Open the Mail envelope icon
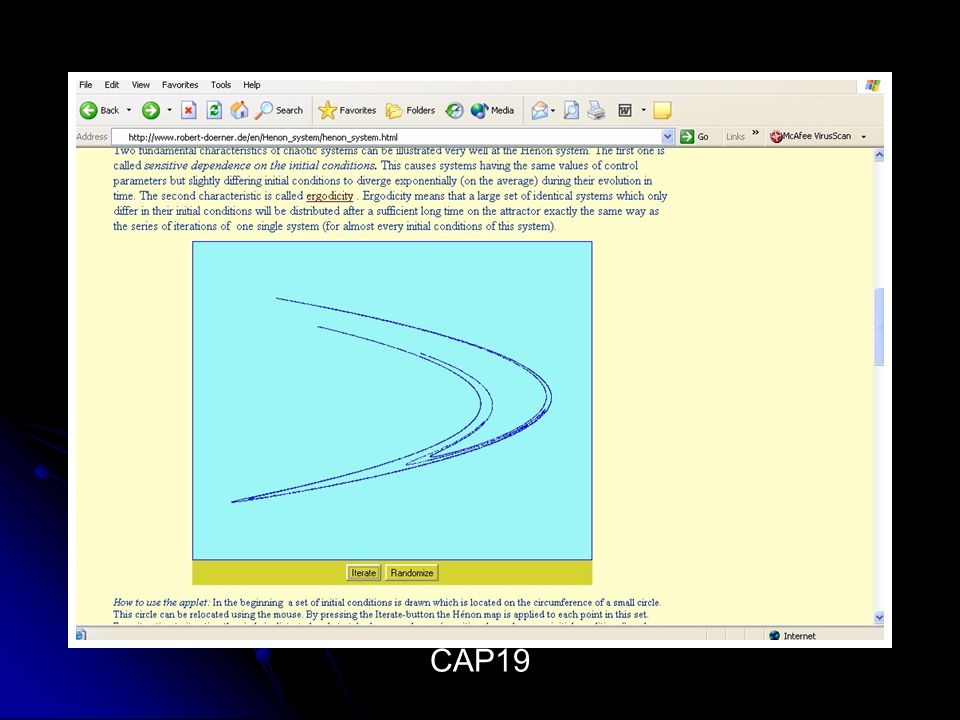 point(539,110)
